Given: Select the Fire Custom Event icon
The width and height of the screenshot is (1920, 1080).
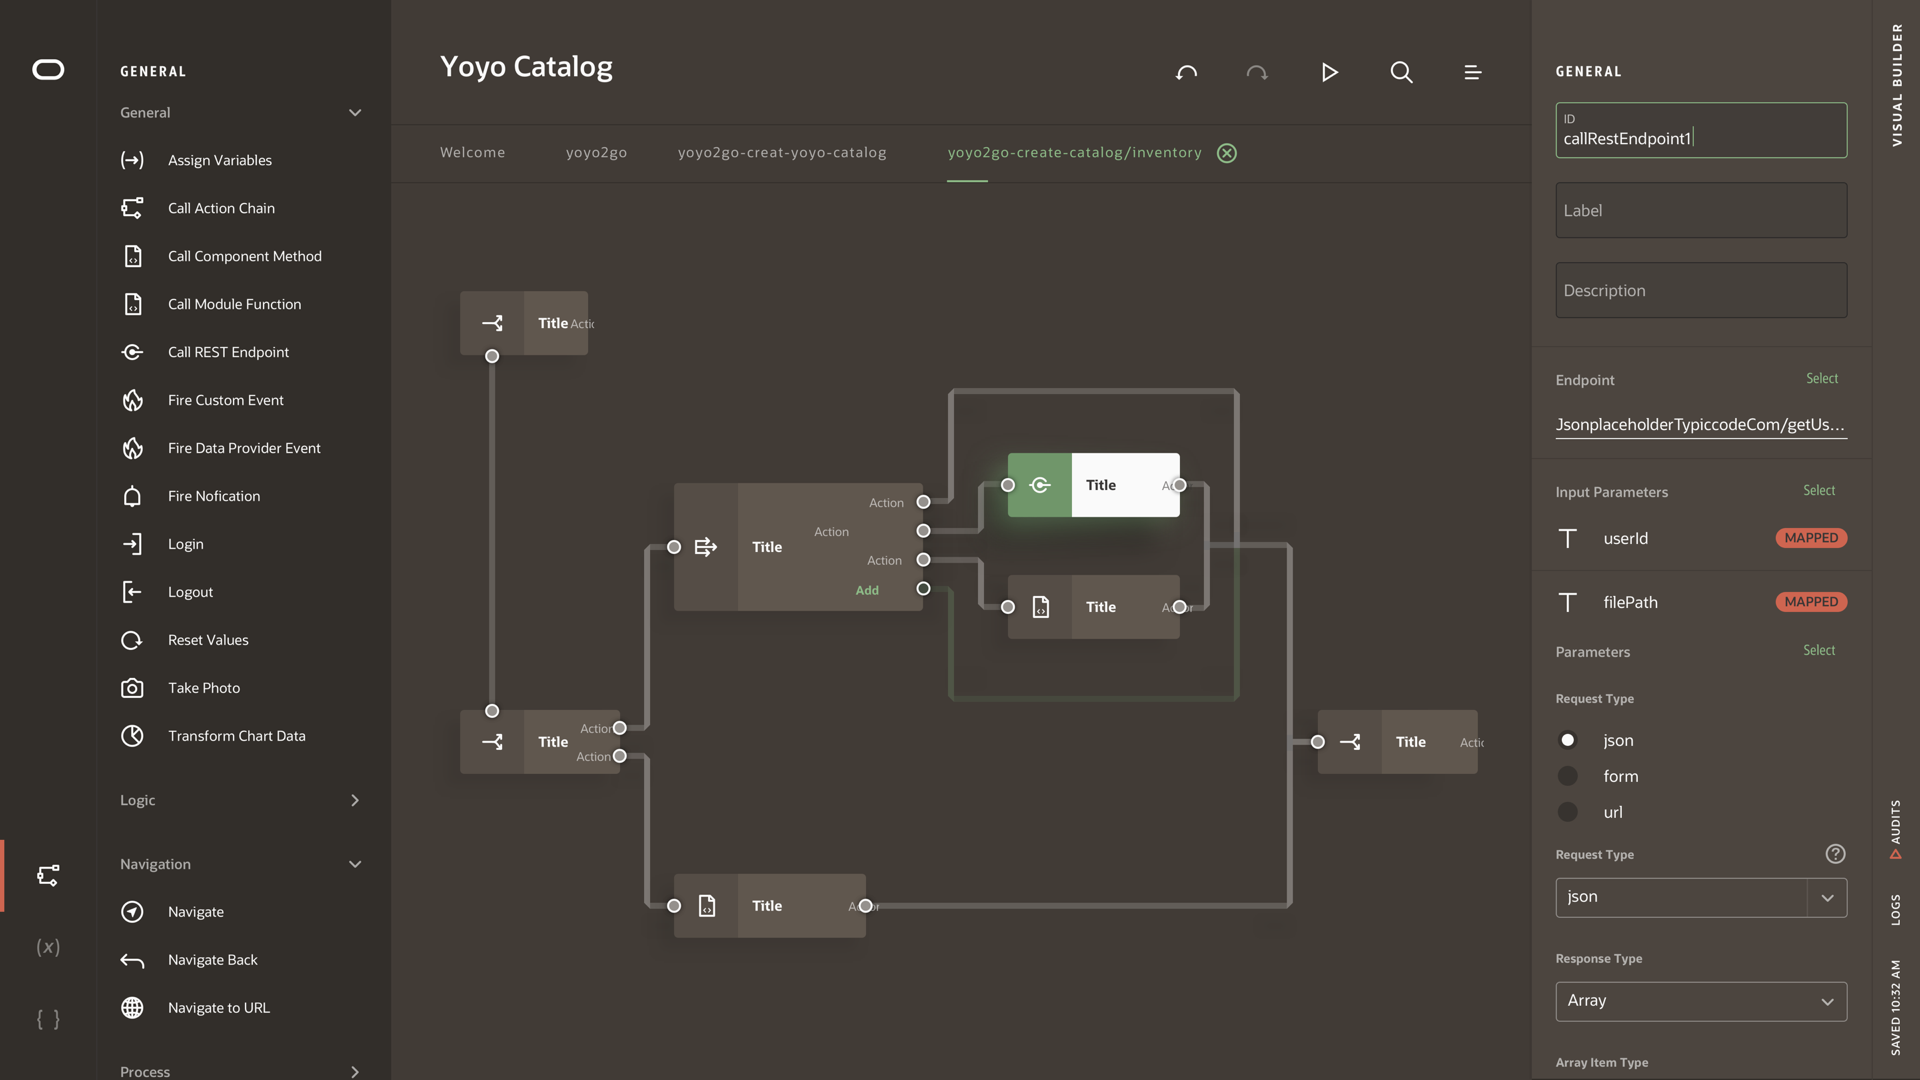Looking at the screenshot, I should point(132,400).
